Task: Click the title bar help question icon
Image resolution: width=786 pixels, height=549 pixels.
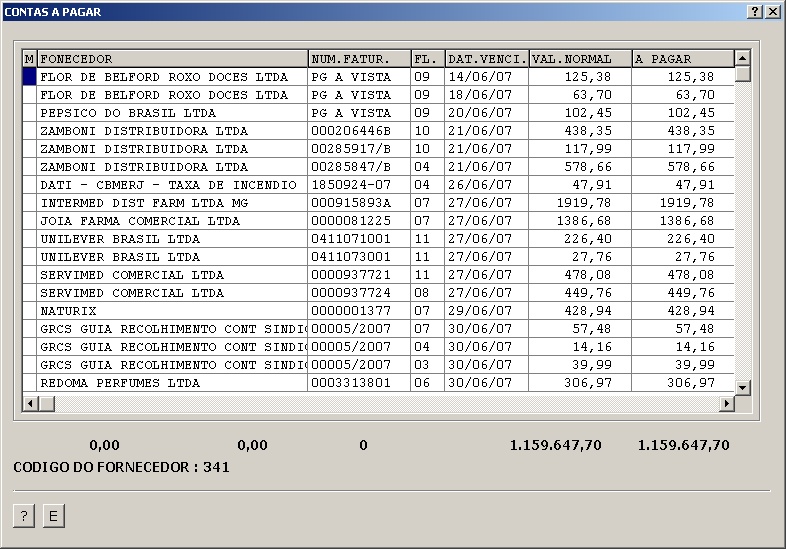Action: (755, 12)
